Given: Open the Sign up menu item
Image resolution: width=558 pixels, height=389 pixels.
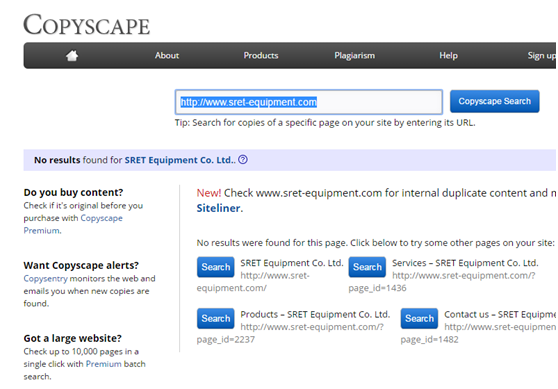Looking at the screenshot, I should tap(542, 56).
